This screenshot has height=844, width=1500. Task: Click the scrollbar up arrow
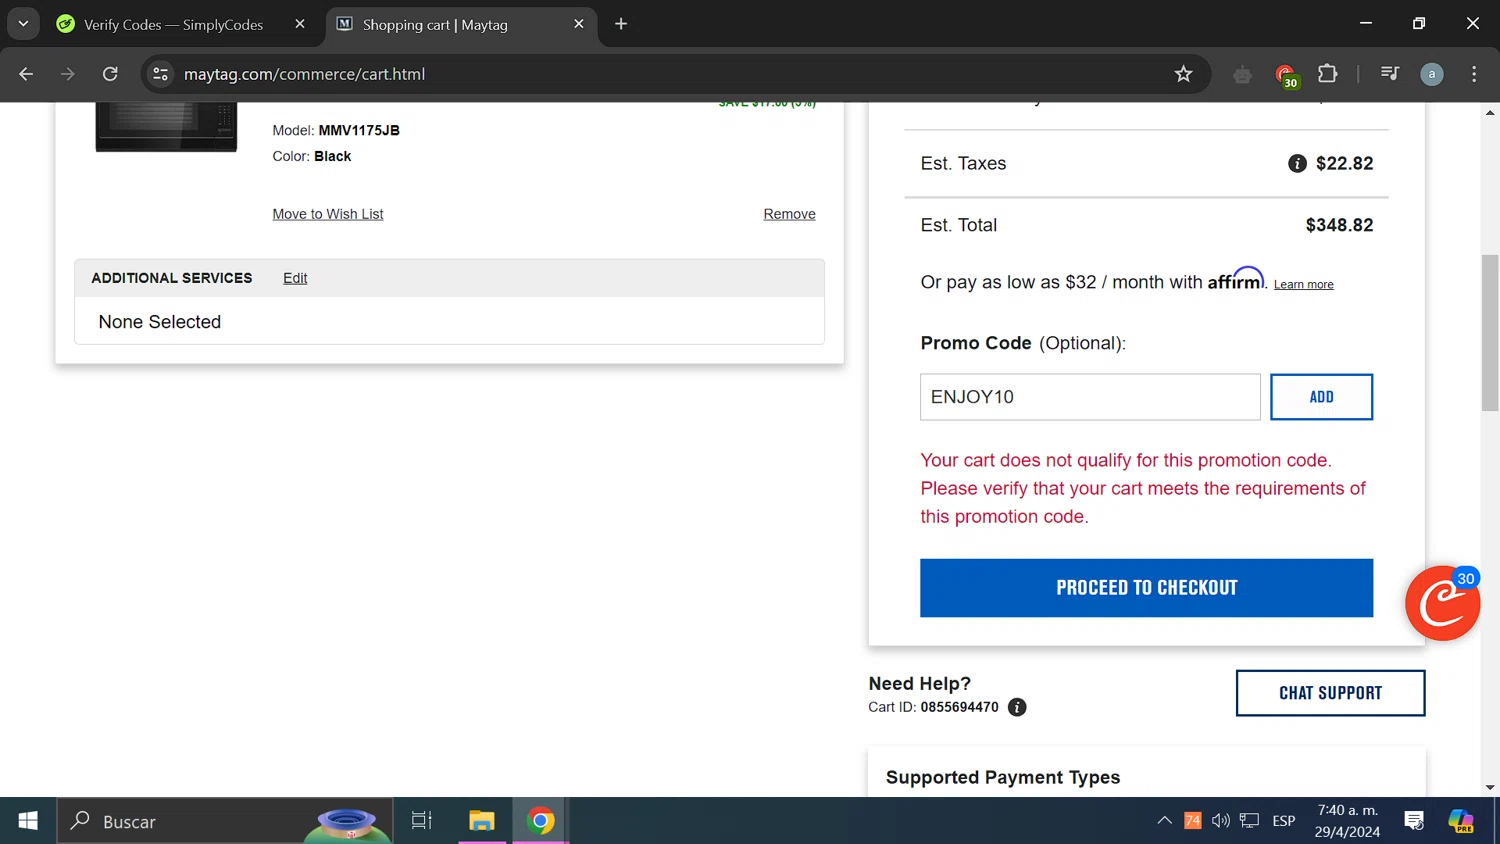1490,112
